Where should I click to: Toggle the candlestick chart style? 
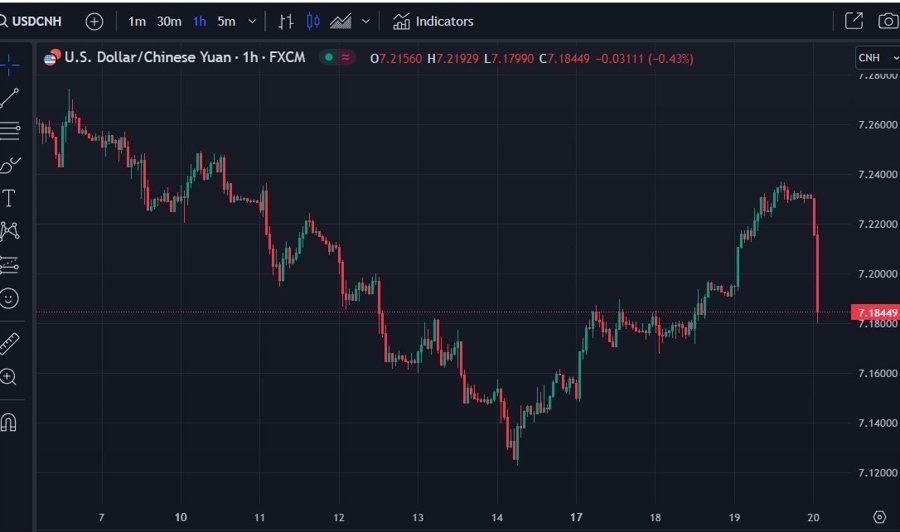pyautogui.click(x=313, y=21)
